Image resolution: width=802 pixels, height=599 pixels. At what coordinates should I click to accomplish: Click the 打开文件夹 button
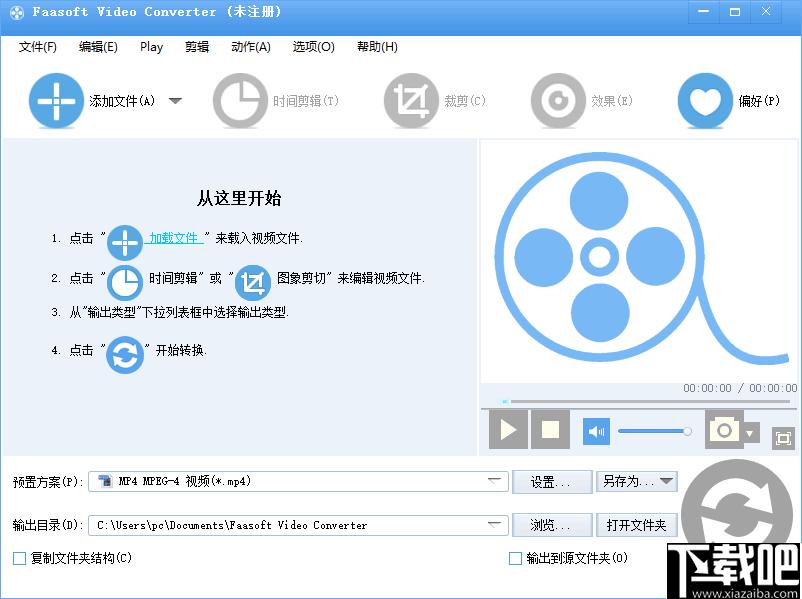click(637, 525)
